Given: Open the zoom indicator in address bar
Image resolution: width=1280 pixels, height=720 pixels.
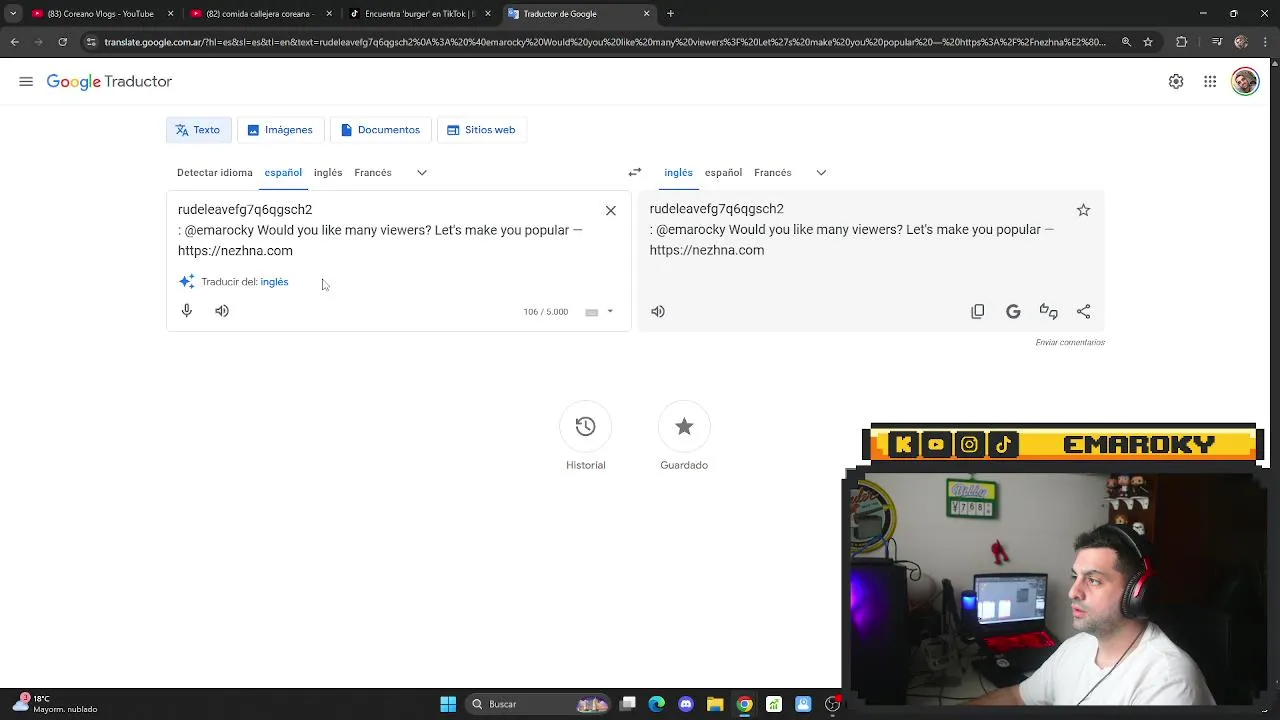Looking at the screenshot, I should coord(1126,42).
